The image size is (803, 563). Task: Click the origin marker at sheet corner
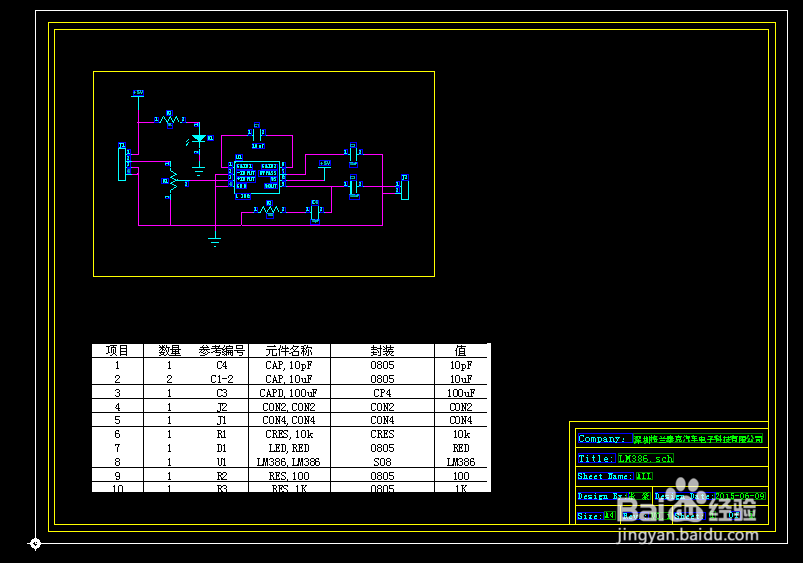tap(35, 544)
